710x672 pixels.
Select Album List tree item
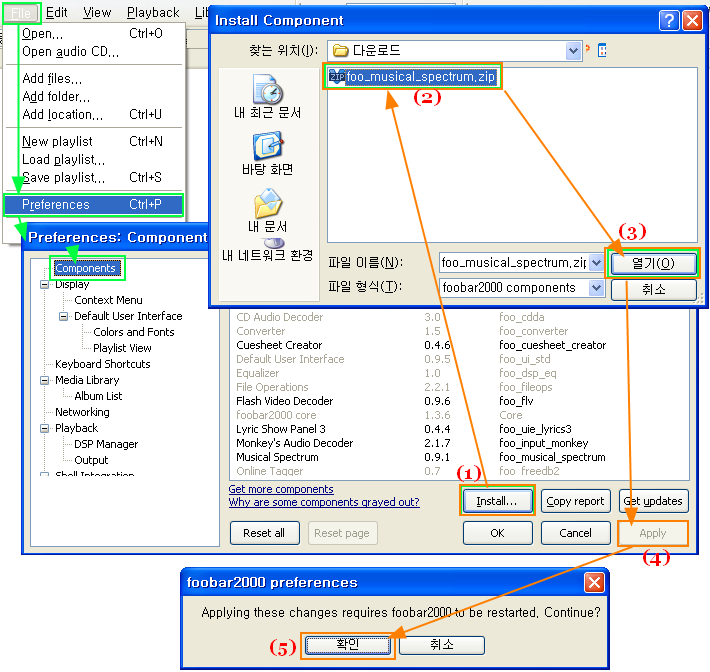point(98,396)
